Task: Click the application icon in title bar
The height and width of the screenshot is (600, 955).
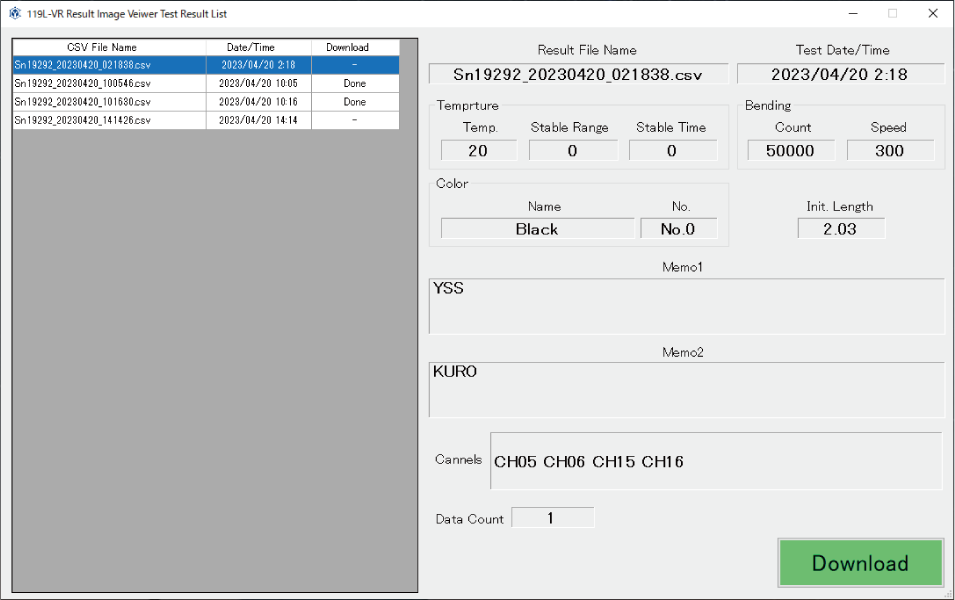Action: 14,14
